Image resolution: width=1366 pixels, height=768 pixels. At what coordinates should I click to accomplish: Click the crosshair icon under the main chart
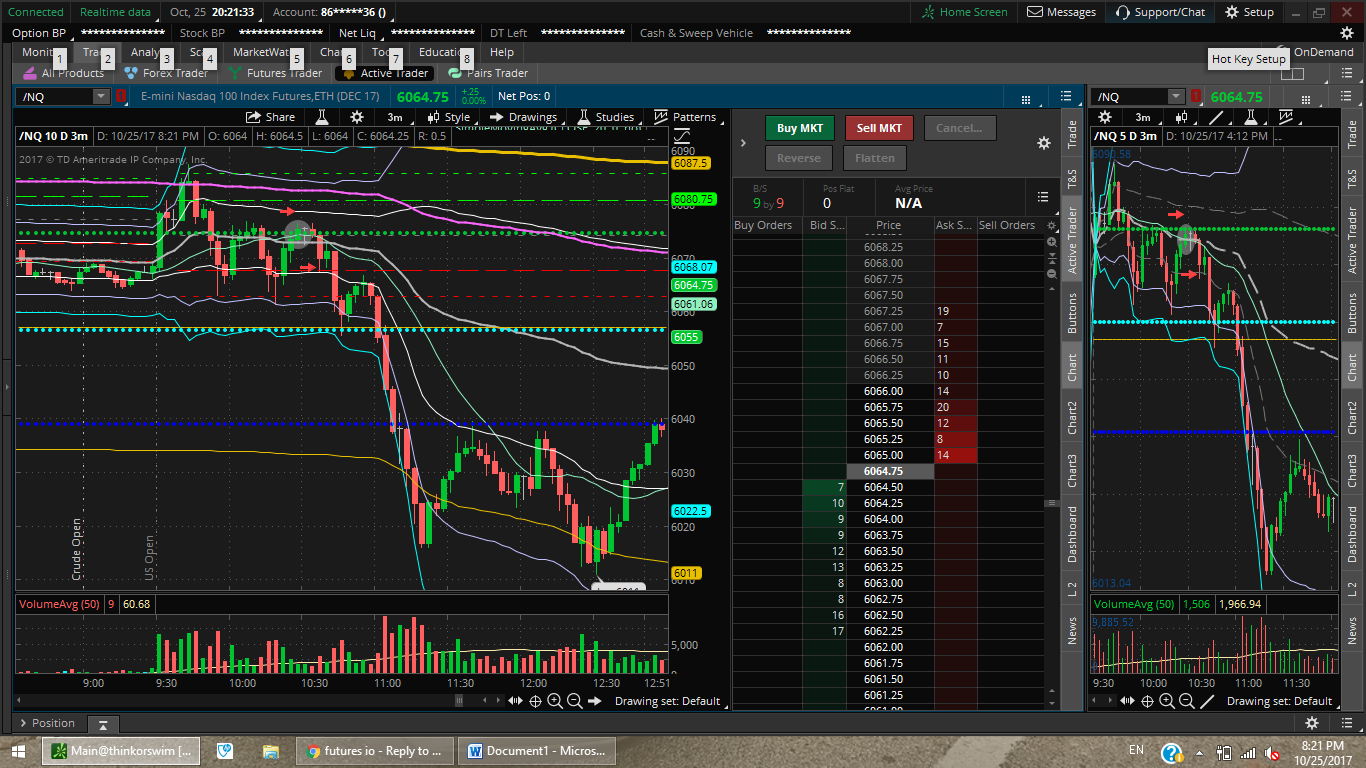click(x=536, y=701)
